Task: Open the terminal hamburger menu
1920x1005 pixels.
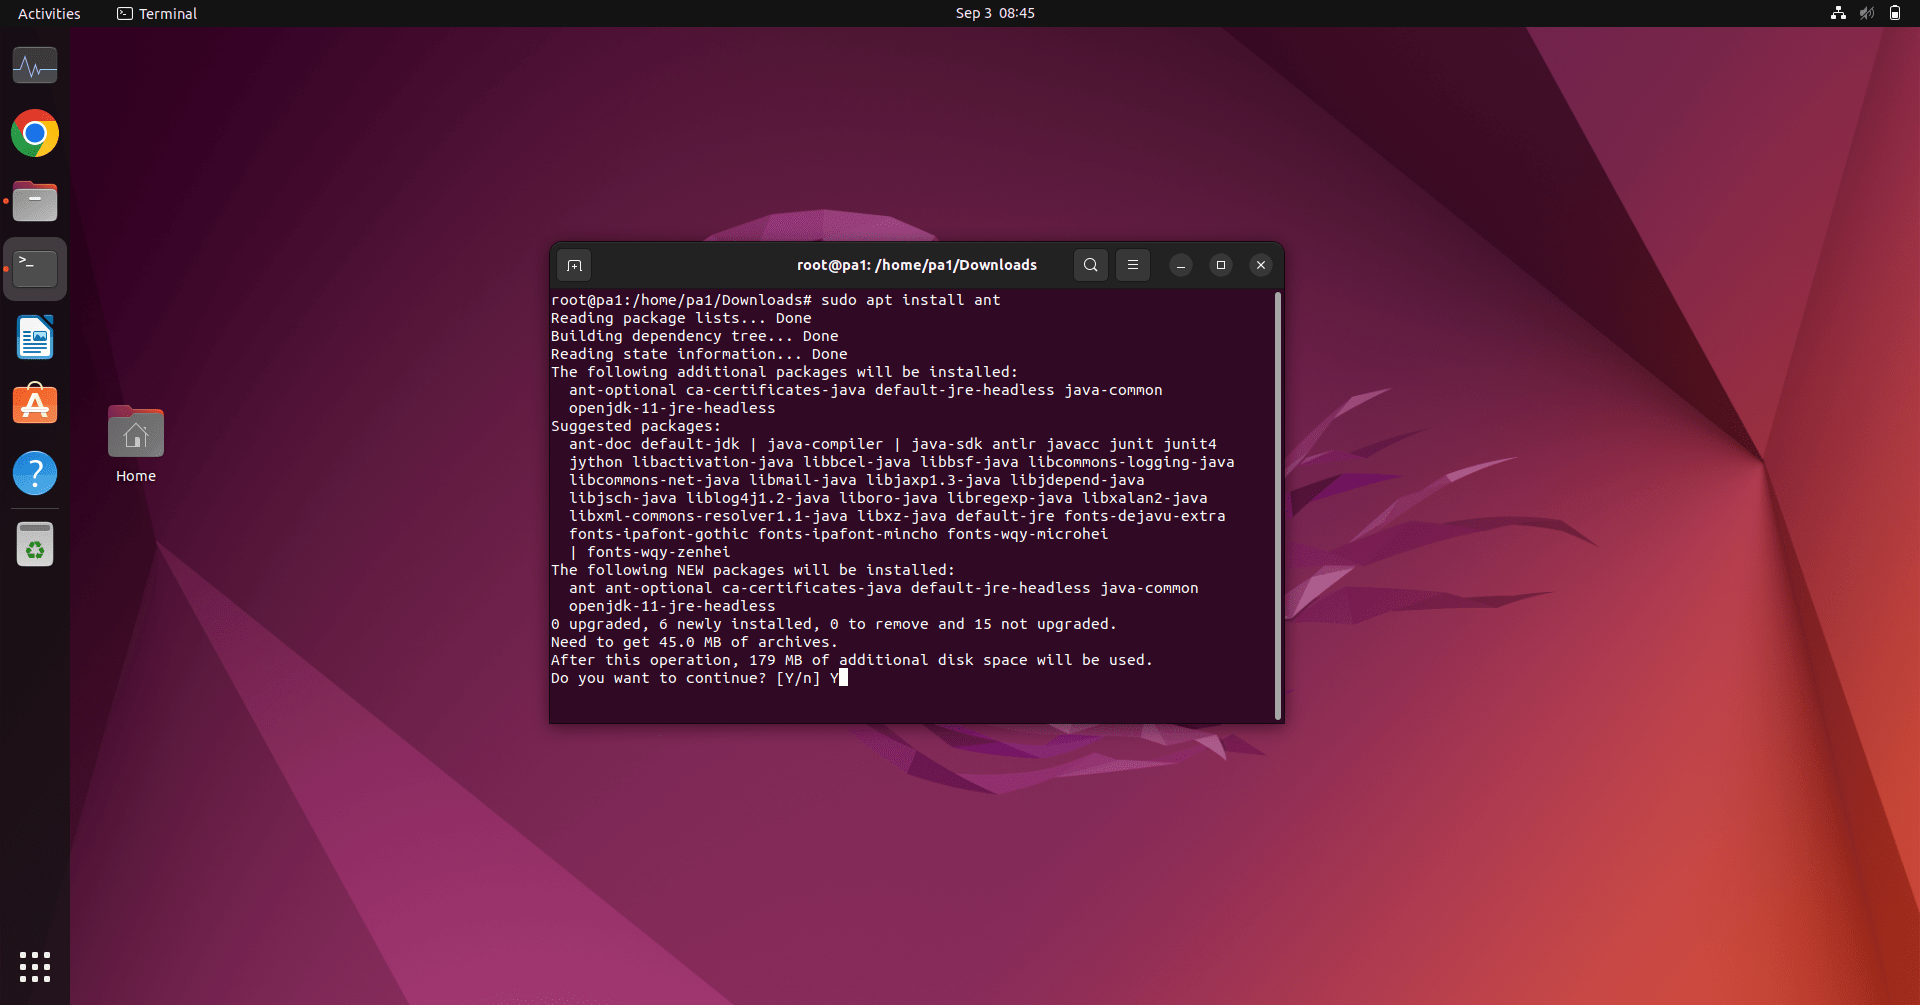Action: [1131, 265]
